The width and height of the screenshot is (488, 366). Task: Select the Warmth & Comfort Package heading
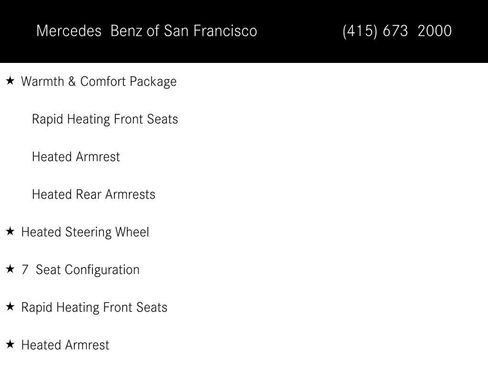tap(99, 82)
